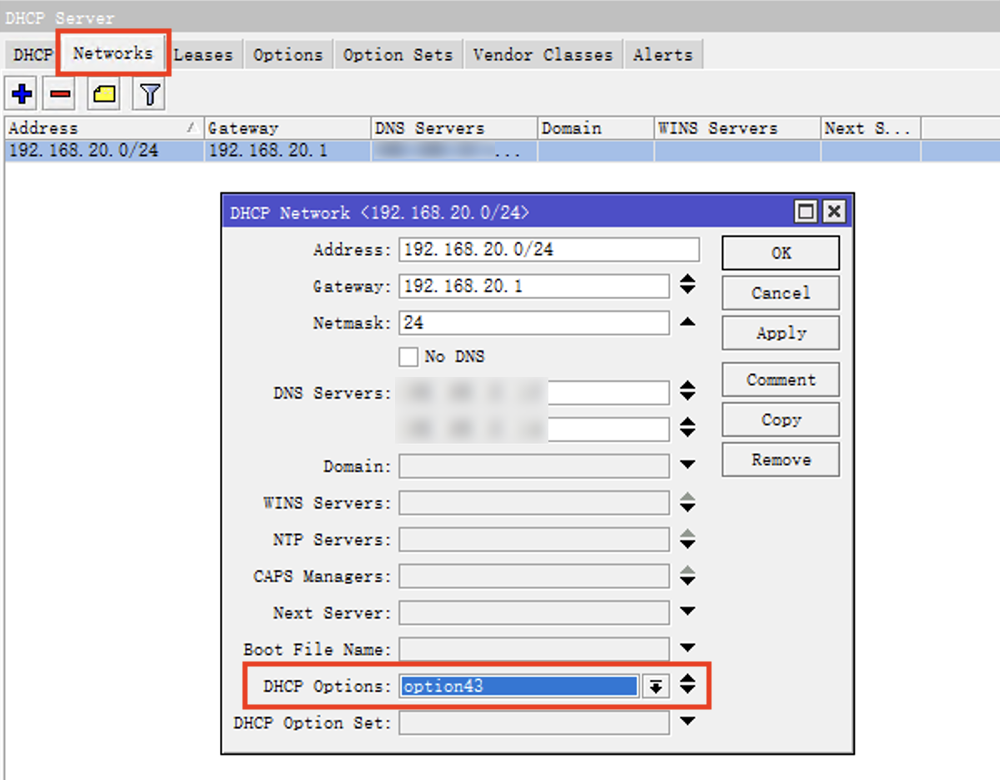Click the red minus Remove icon
The image size is (1000, 780).
point(61,95)
